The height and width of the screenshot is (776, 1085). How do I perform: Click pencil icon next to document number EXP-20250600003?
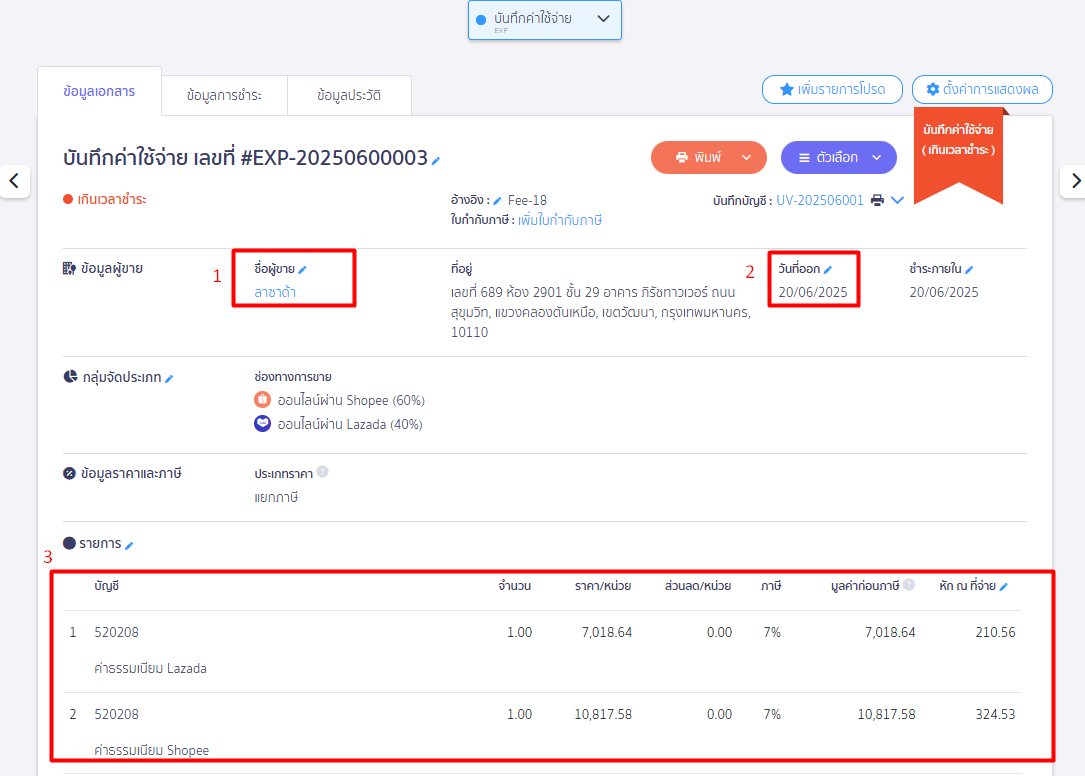pyautogui.click(x=436, y=160)
